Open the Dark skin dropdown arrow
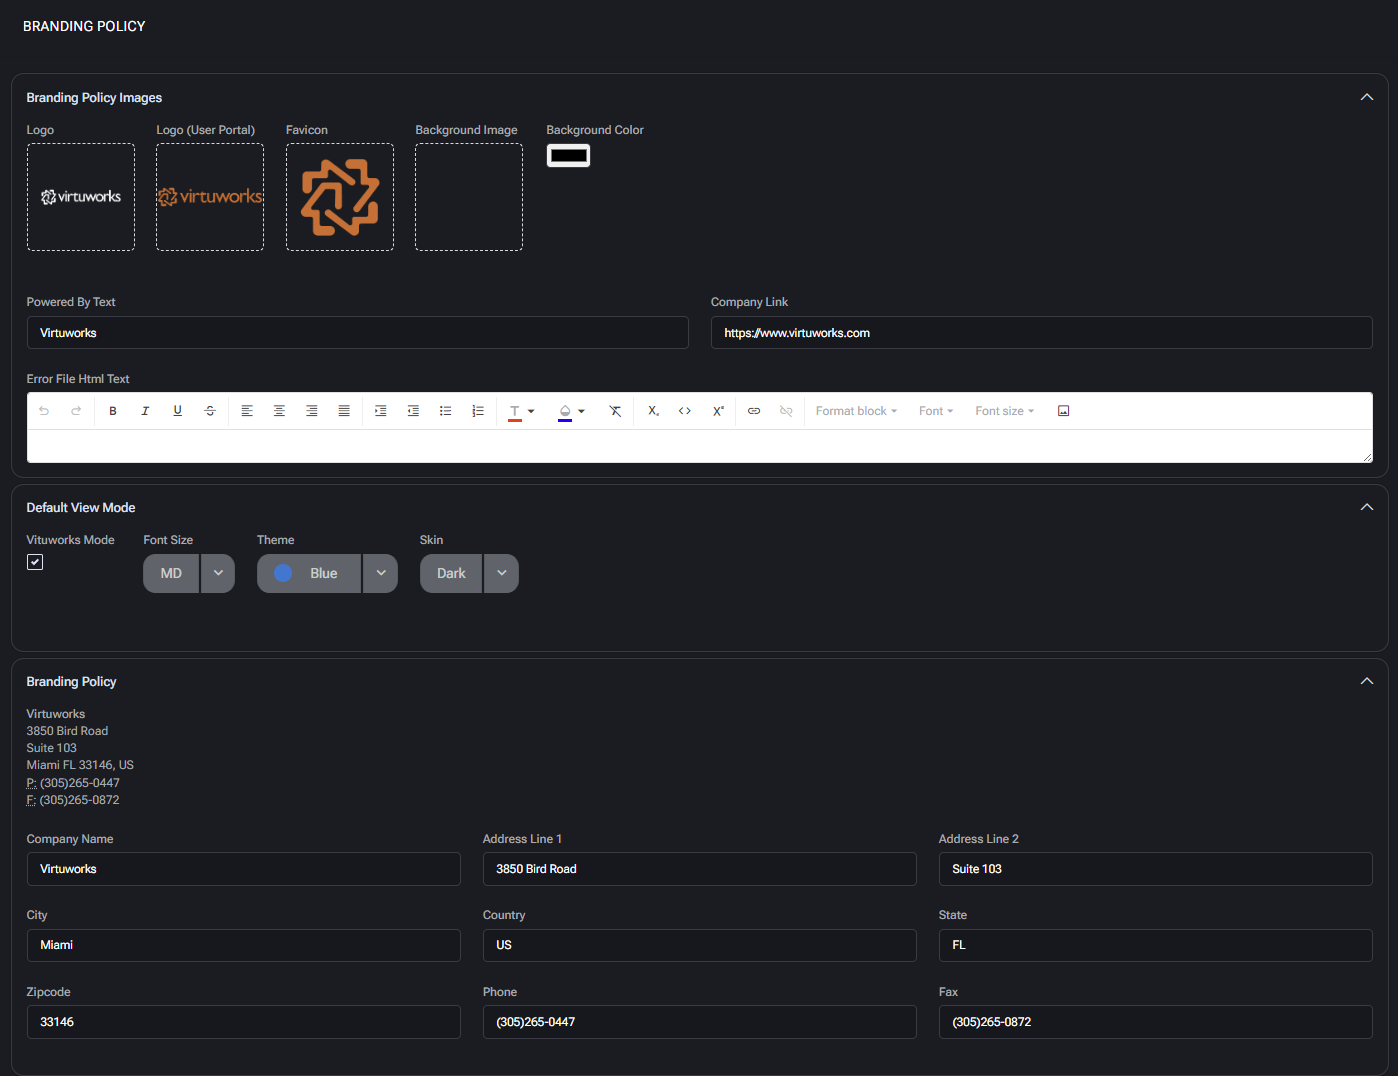 (x=502, y=573)
